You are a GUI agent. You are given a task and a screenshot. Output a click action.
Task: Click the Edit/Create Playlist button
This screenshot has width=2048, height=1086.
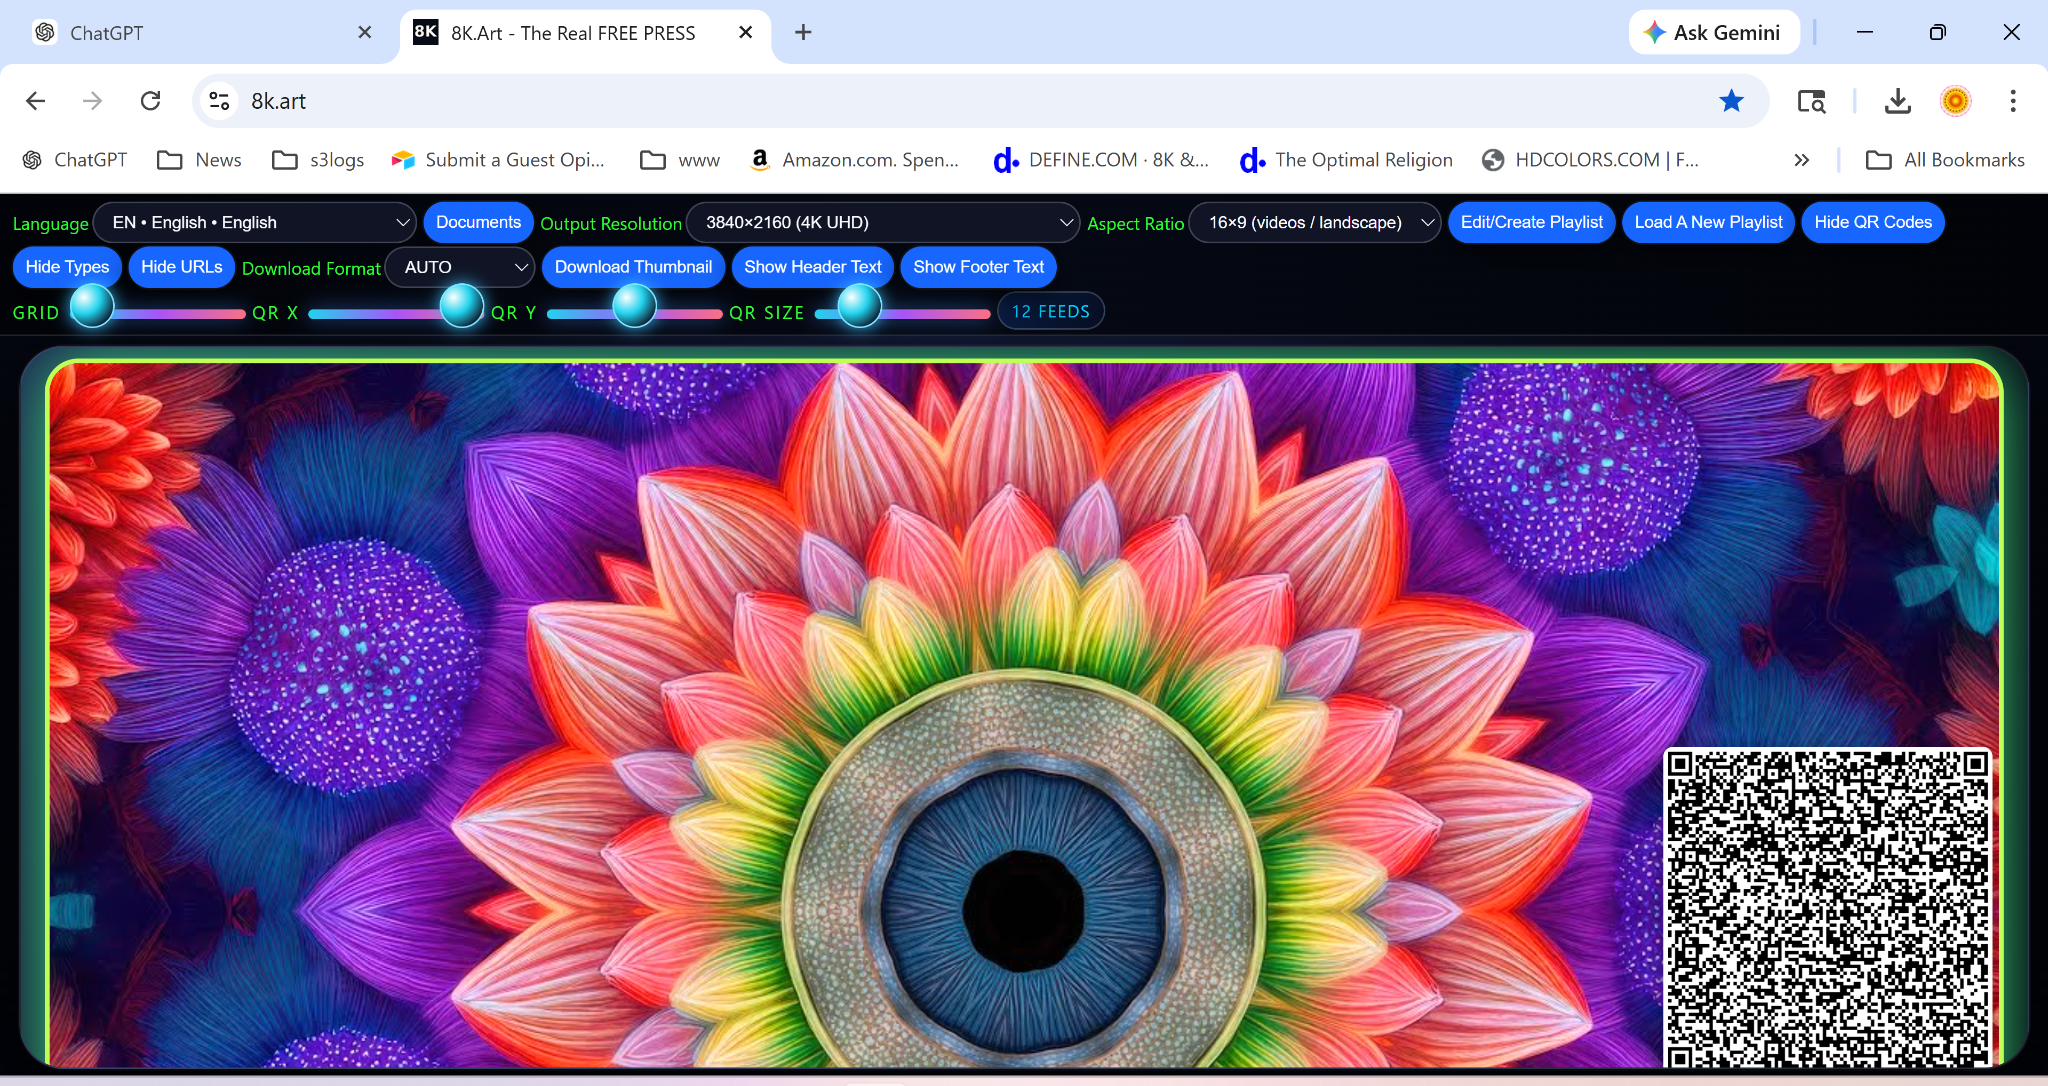[1531, 222]
